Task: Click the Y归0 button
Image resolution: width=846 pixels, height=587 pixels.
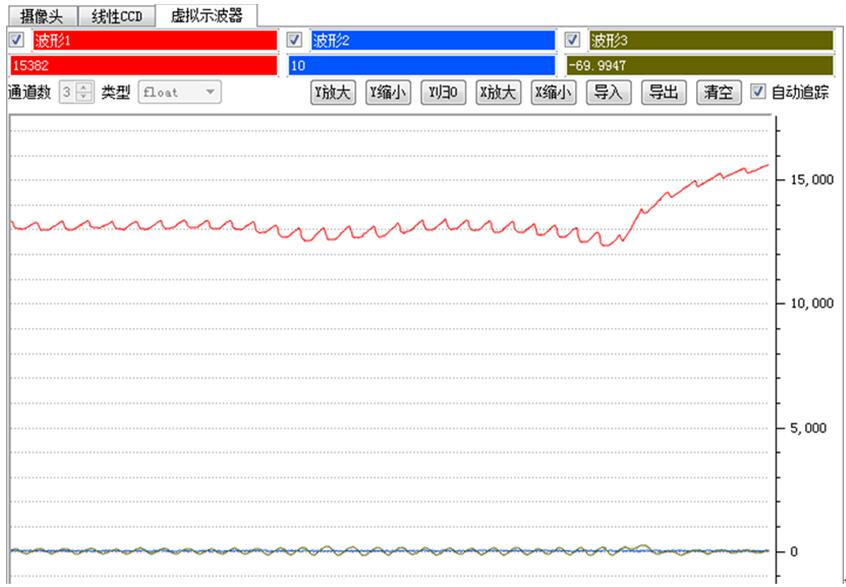Action: tap(443, 92)
